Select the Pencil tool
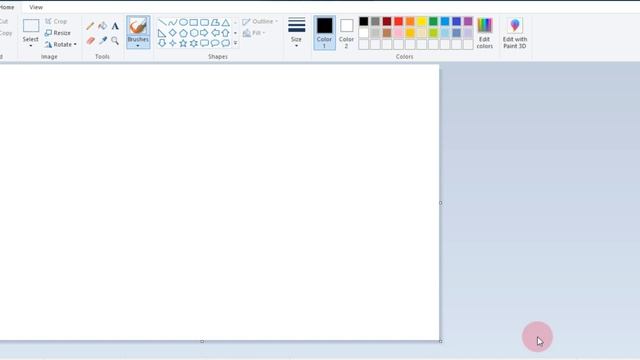 (90, 26)
